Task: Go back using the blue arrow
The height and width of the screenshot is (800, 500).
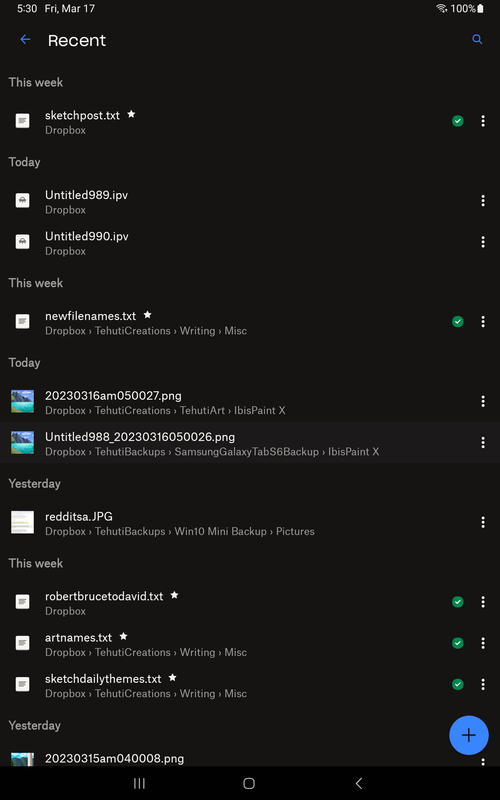Action: [x=25, y=39]
